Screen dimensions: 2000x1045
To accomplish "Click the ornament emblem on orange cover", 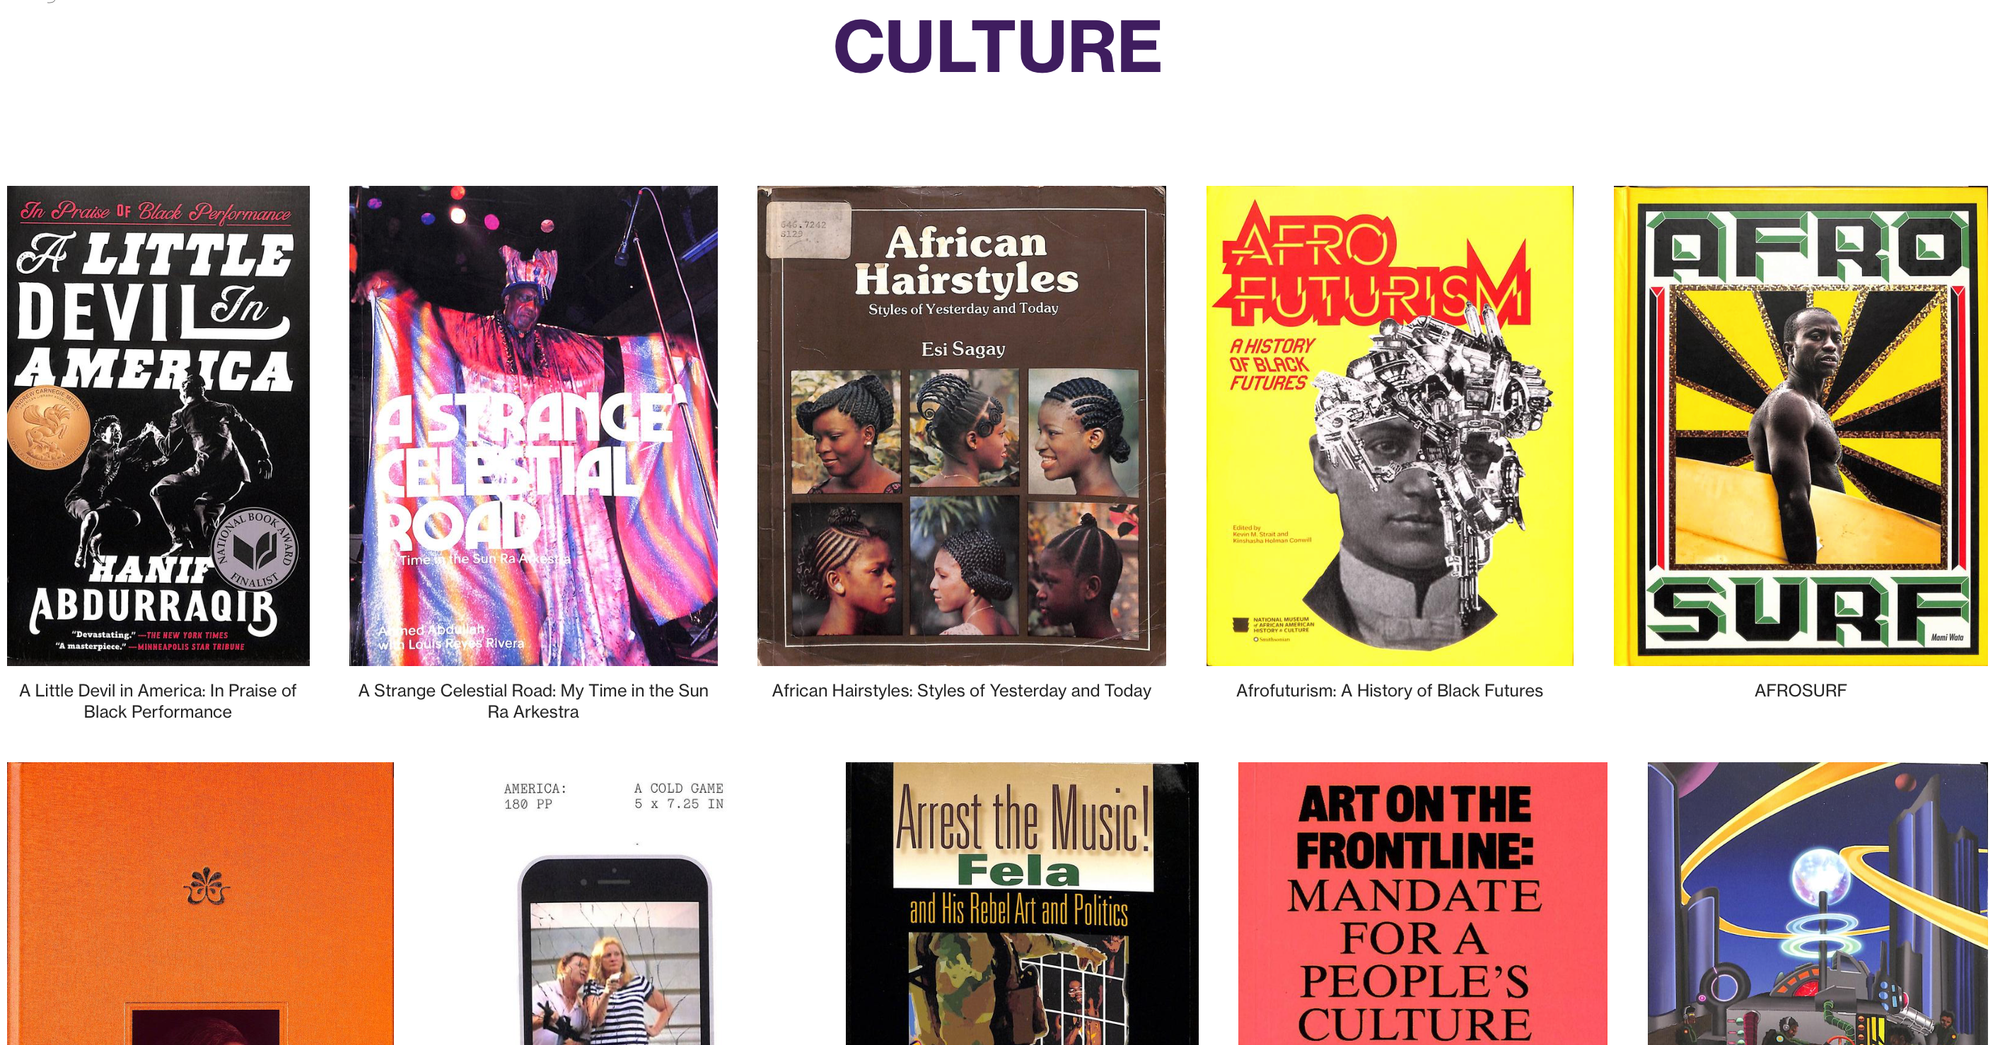I will [x=207, y=886].
